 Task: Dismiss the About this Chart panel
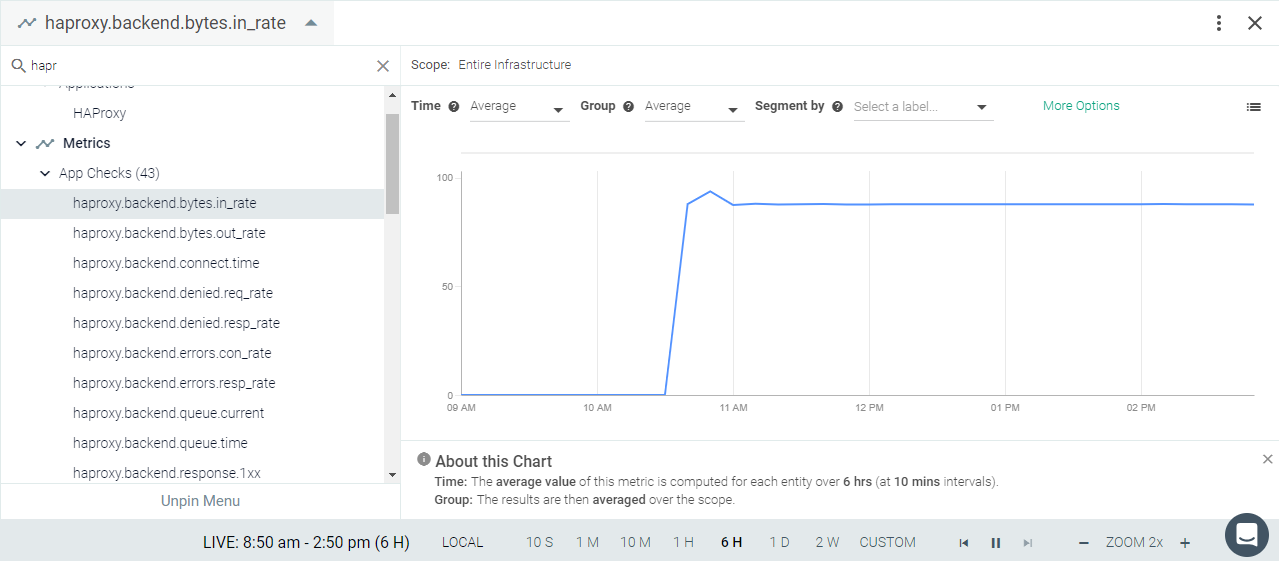pos(1268,458)
